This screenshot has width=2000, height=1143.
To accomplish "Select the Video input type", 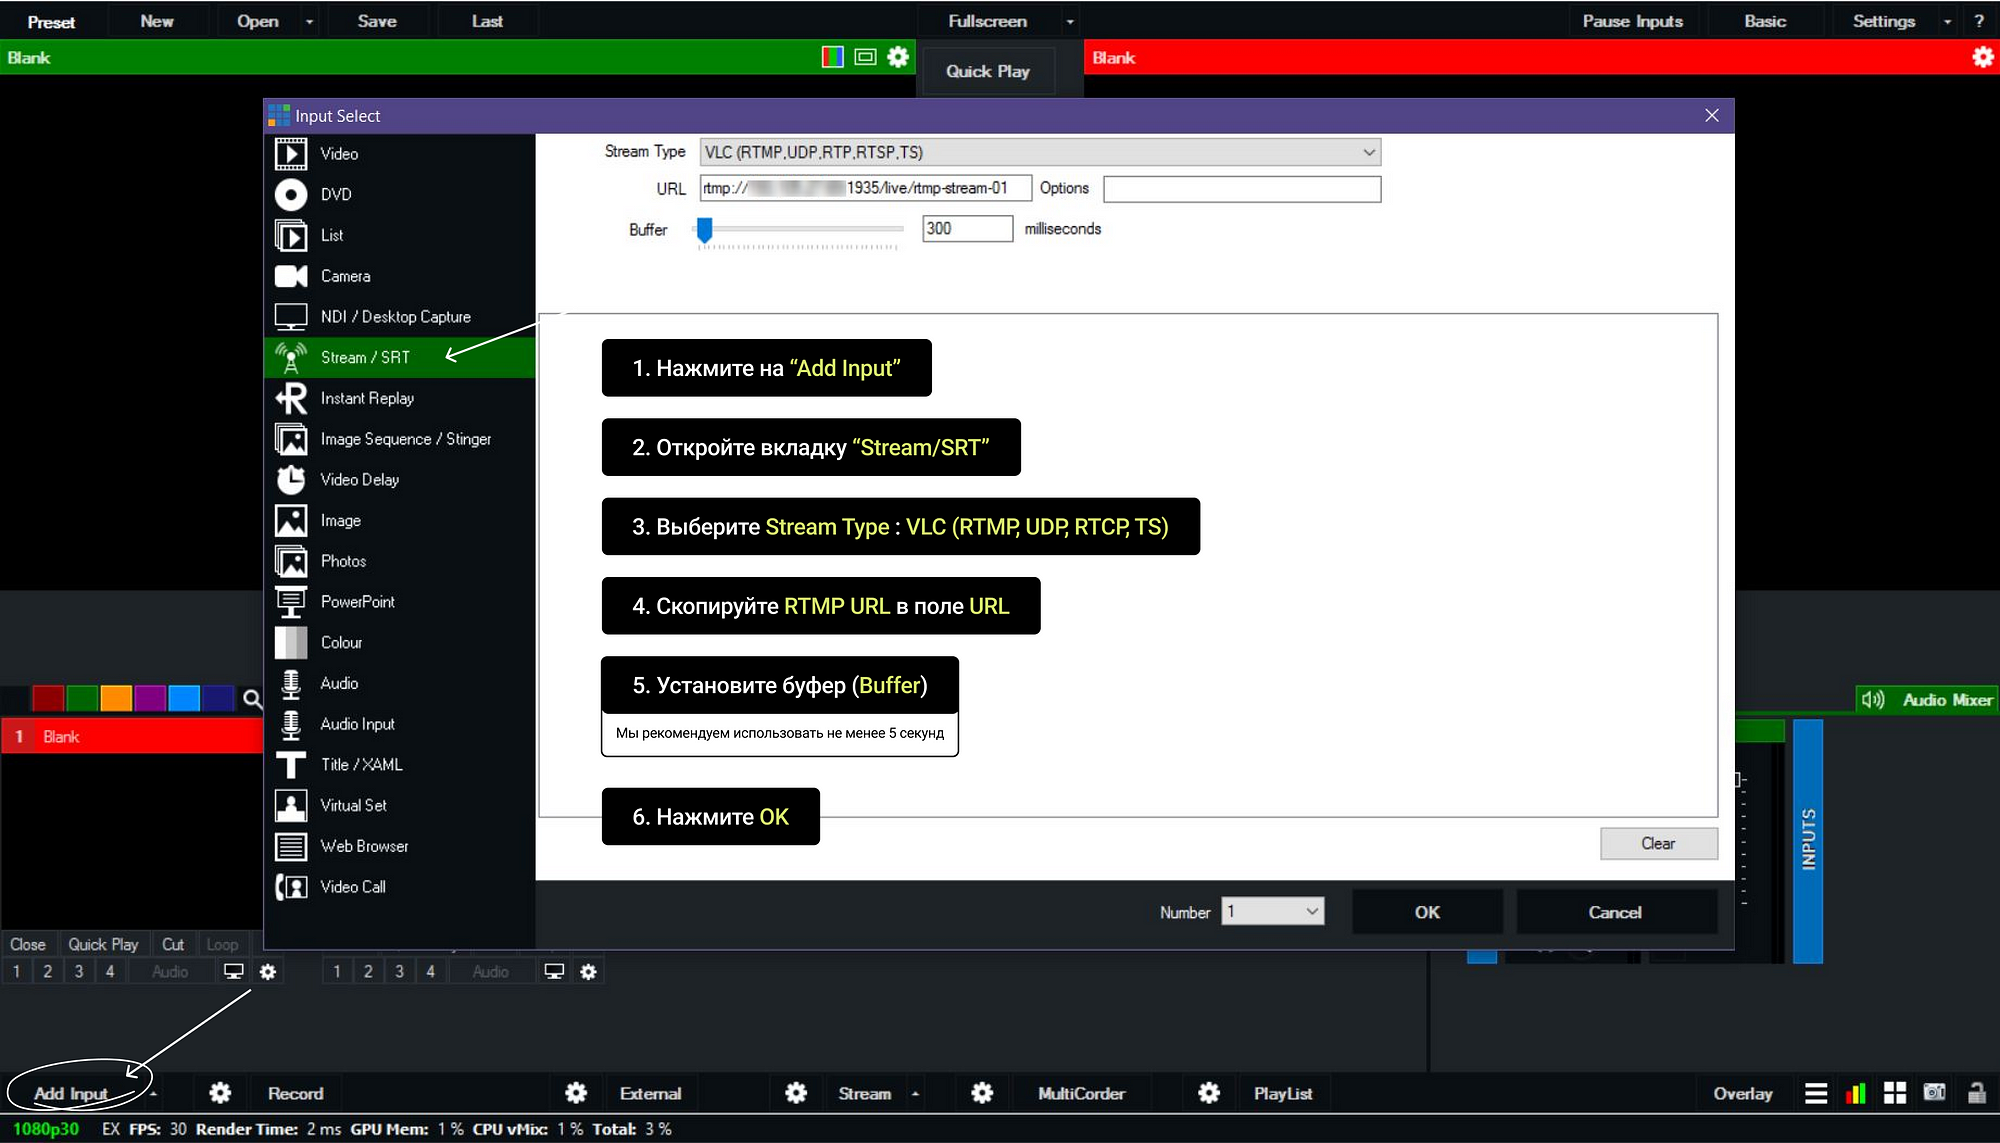I will 399,154.
